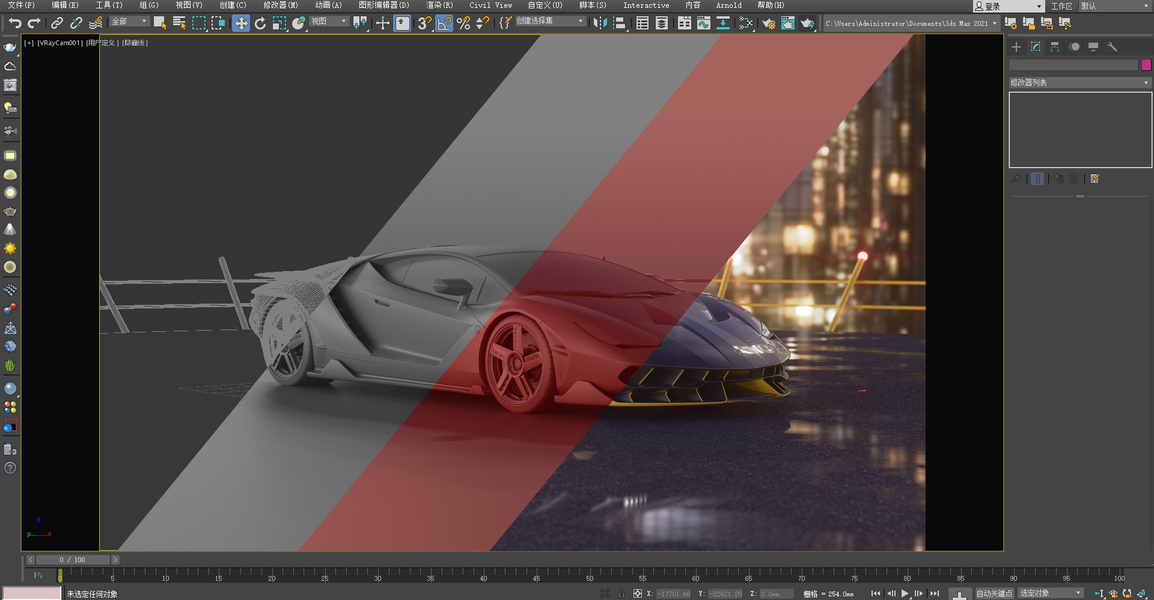
Task: Click the Use Pivot Point Center icon
Action: [360, 24]
